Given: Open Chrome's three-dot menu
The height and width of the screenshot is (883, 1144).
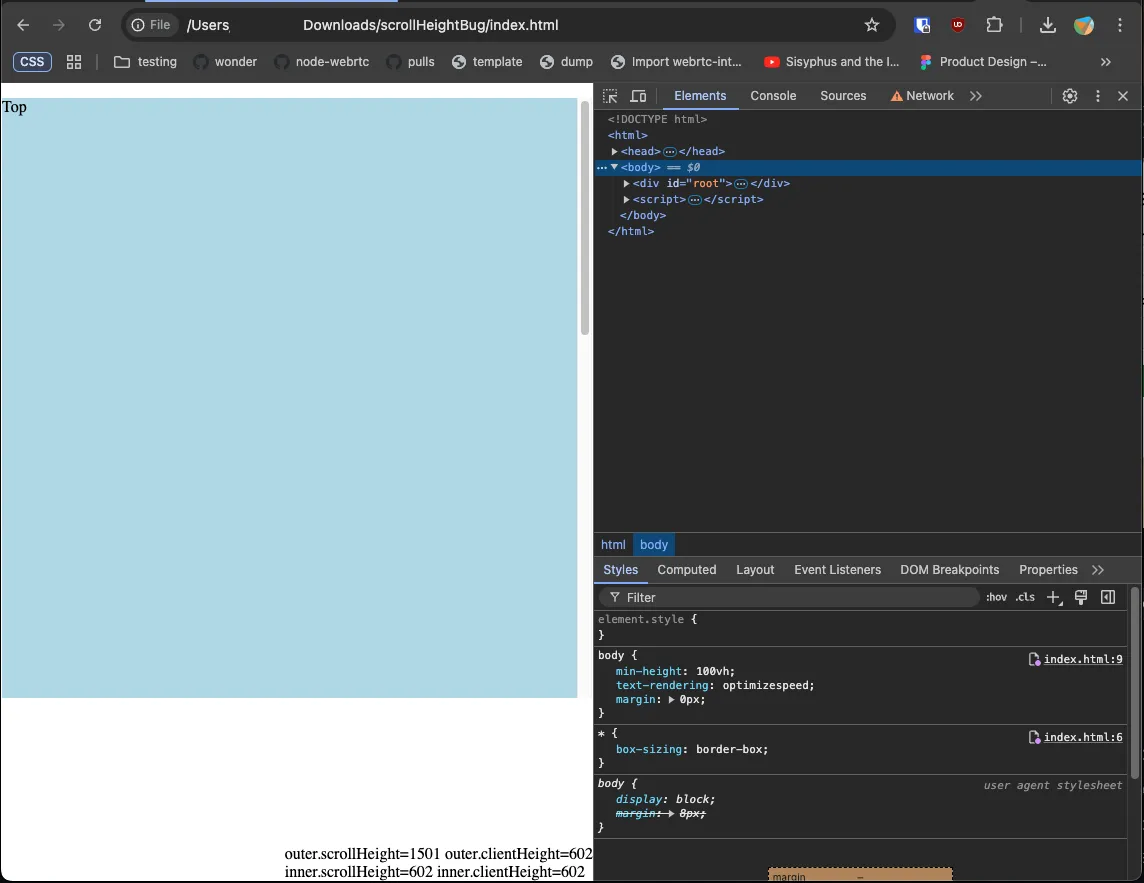Looking at the screenshot, I should (1120, 25).
